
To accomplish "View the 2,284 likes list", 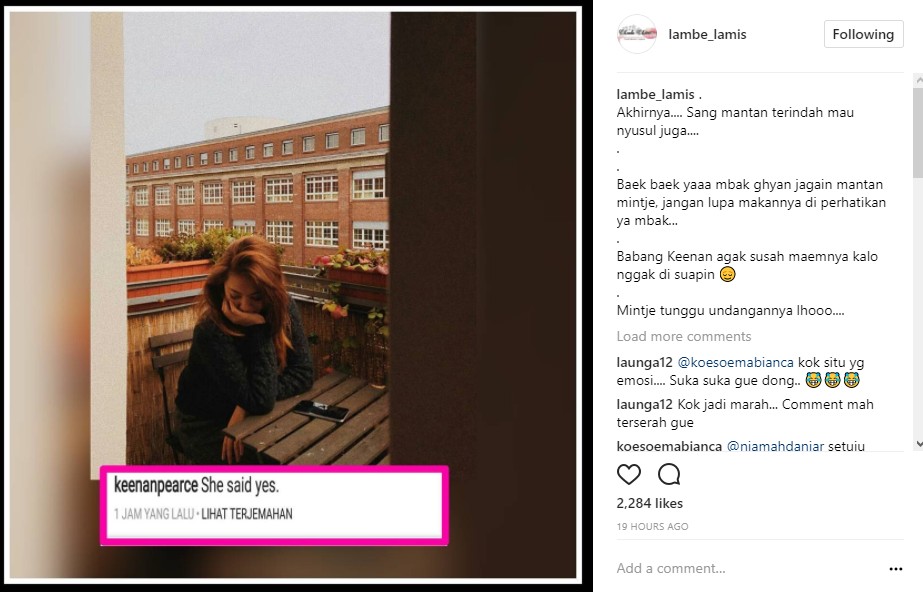I will coord(649,503).
